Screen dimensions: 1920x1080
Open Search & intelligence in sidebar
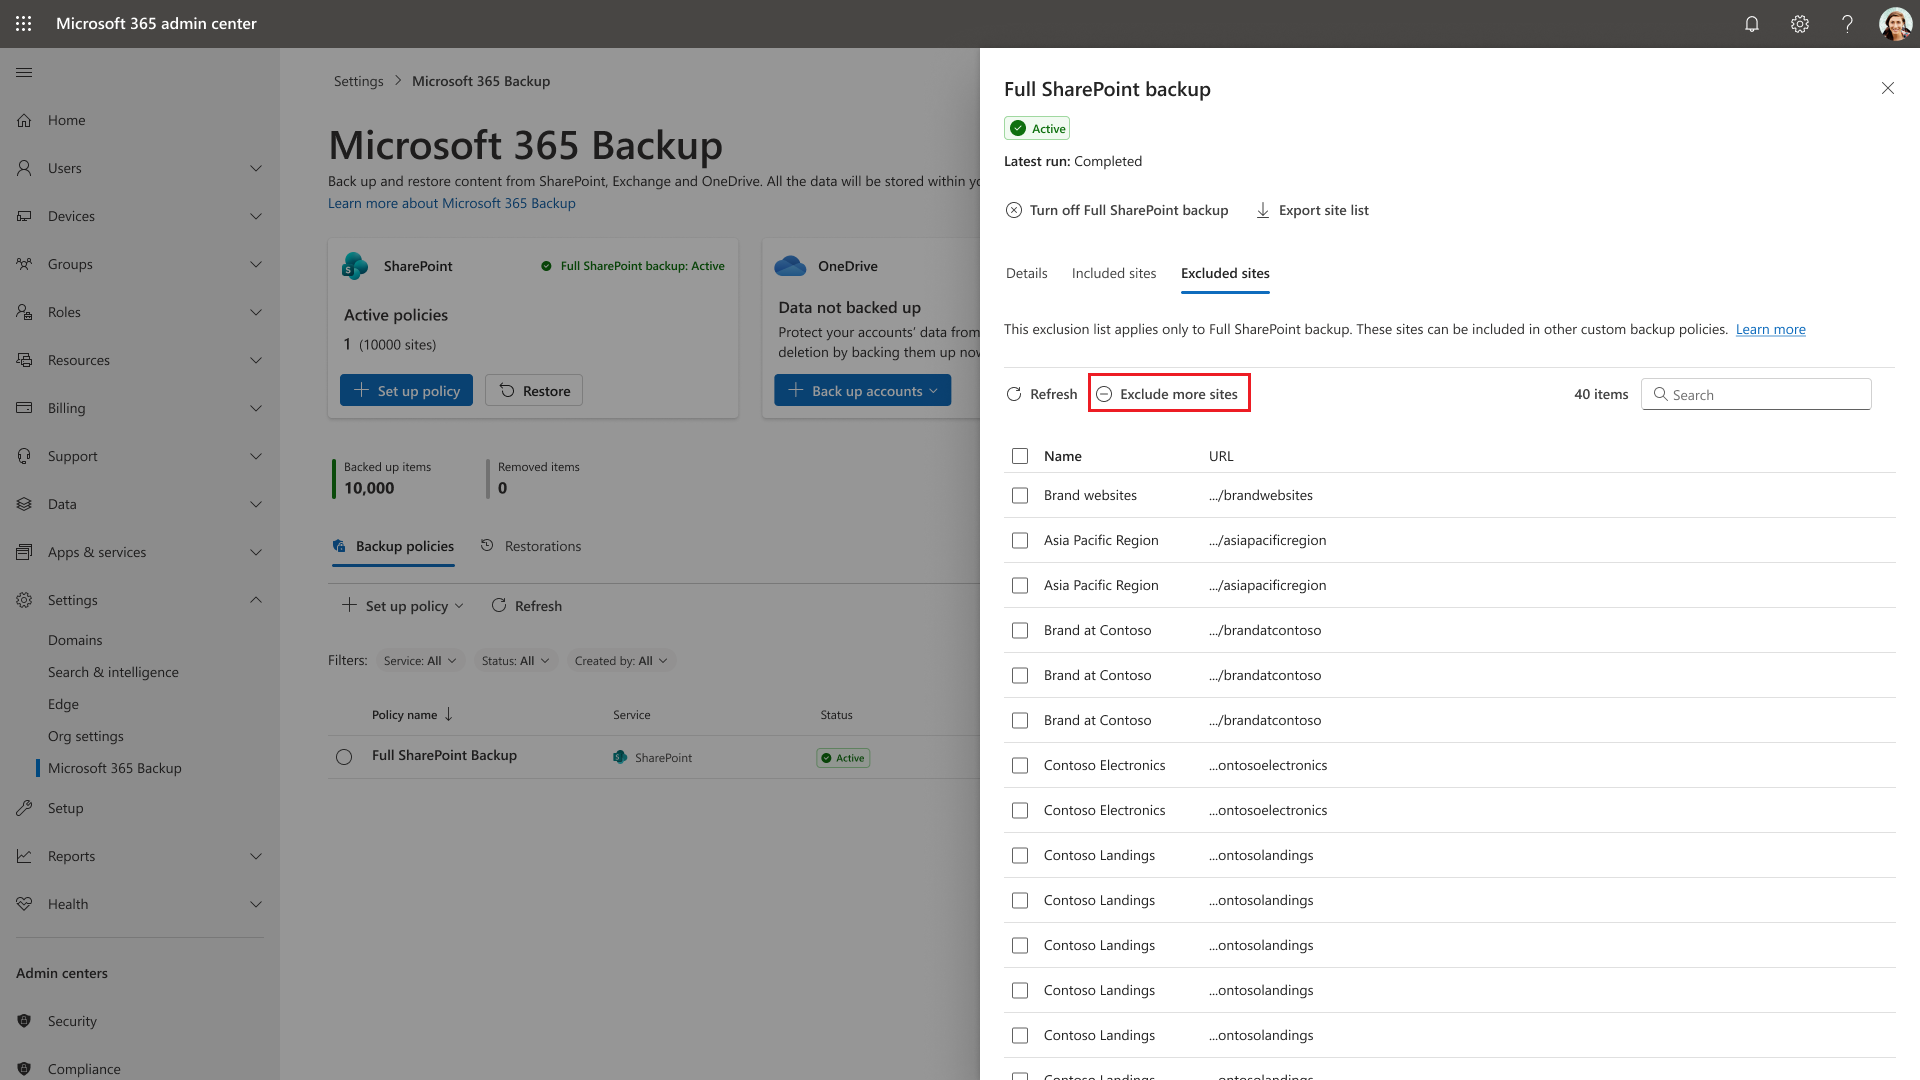113,672
